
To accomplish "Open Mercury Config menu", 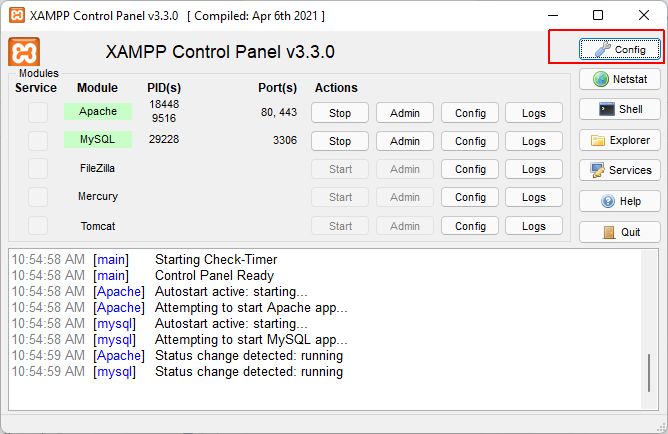I will point(470,197).
